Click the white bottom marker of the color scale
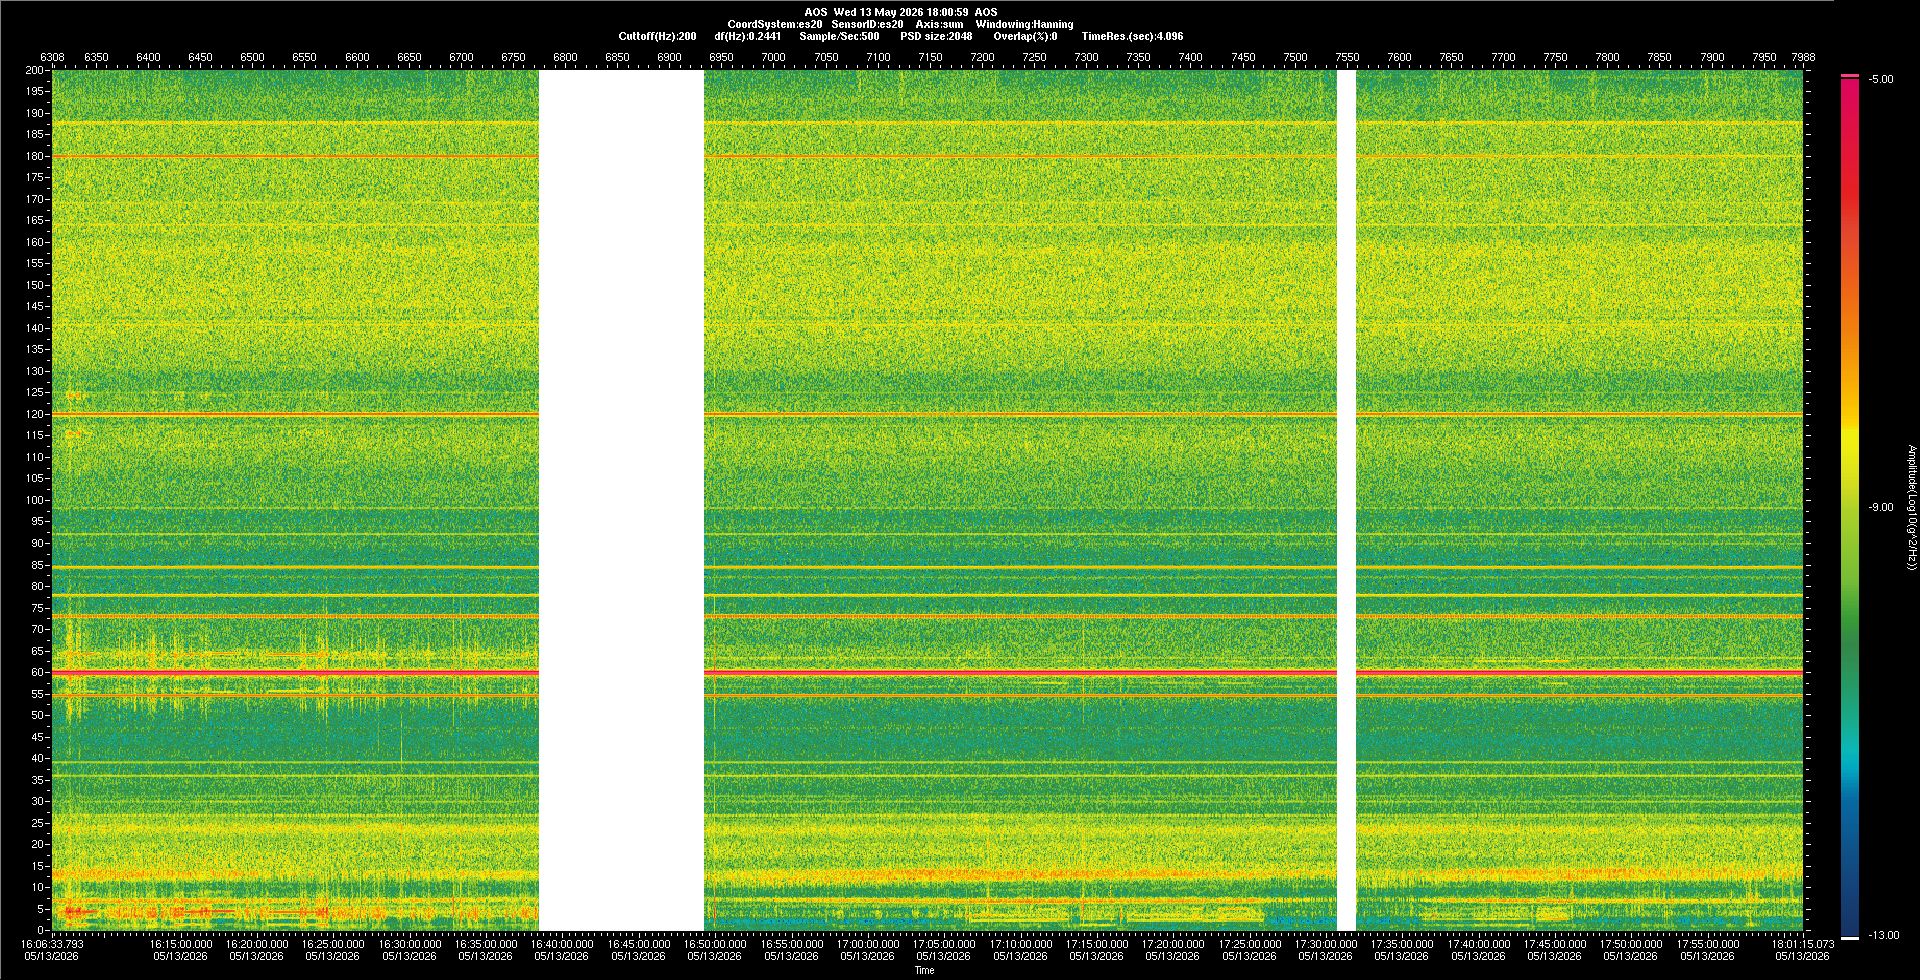Viewport: 1920px width, 980px height. click(1850, 938)
